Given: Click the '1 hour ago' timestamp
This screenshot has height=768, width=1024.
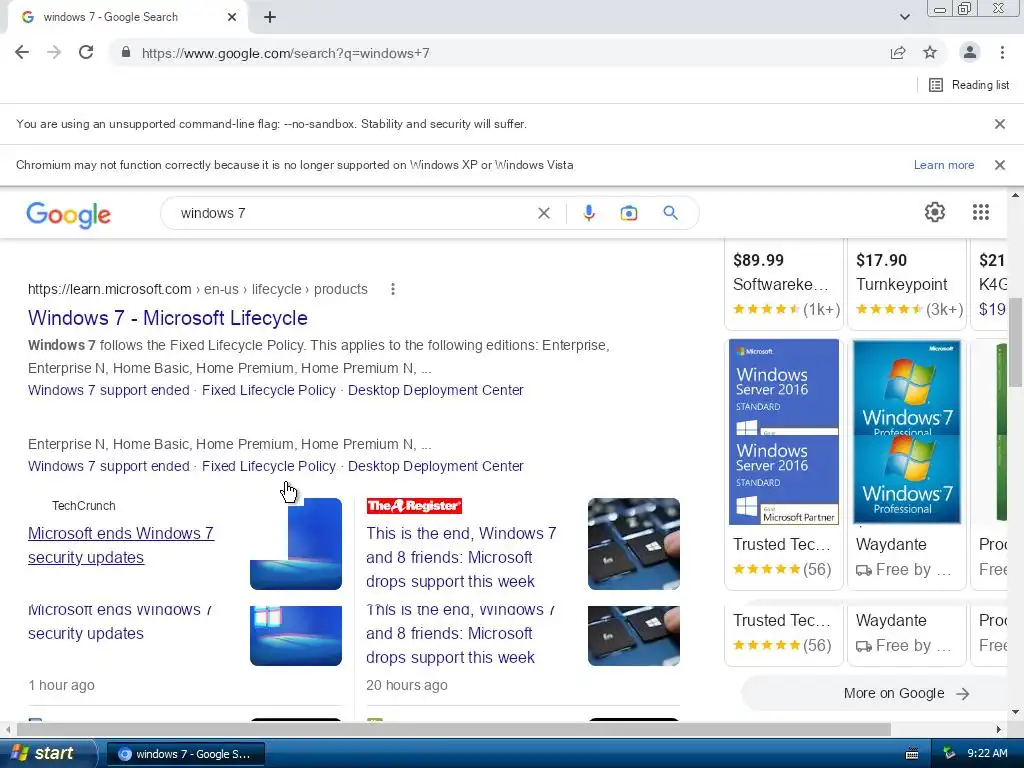Looking at the screenshot, I should coord(61,685).
